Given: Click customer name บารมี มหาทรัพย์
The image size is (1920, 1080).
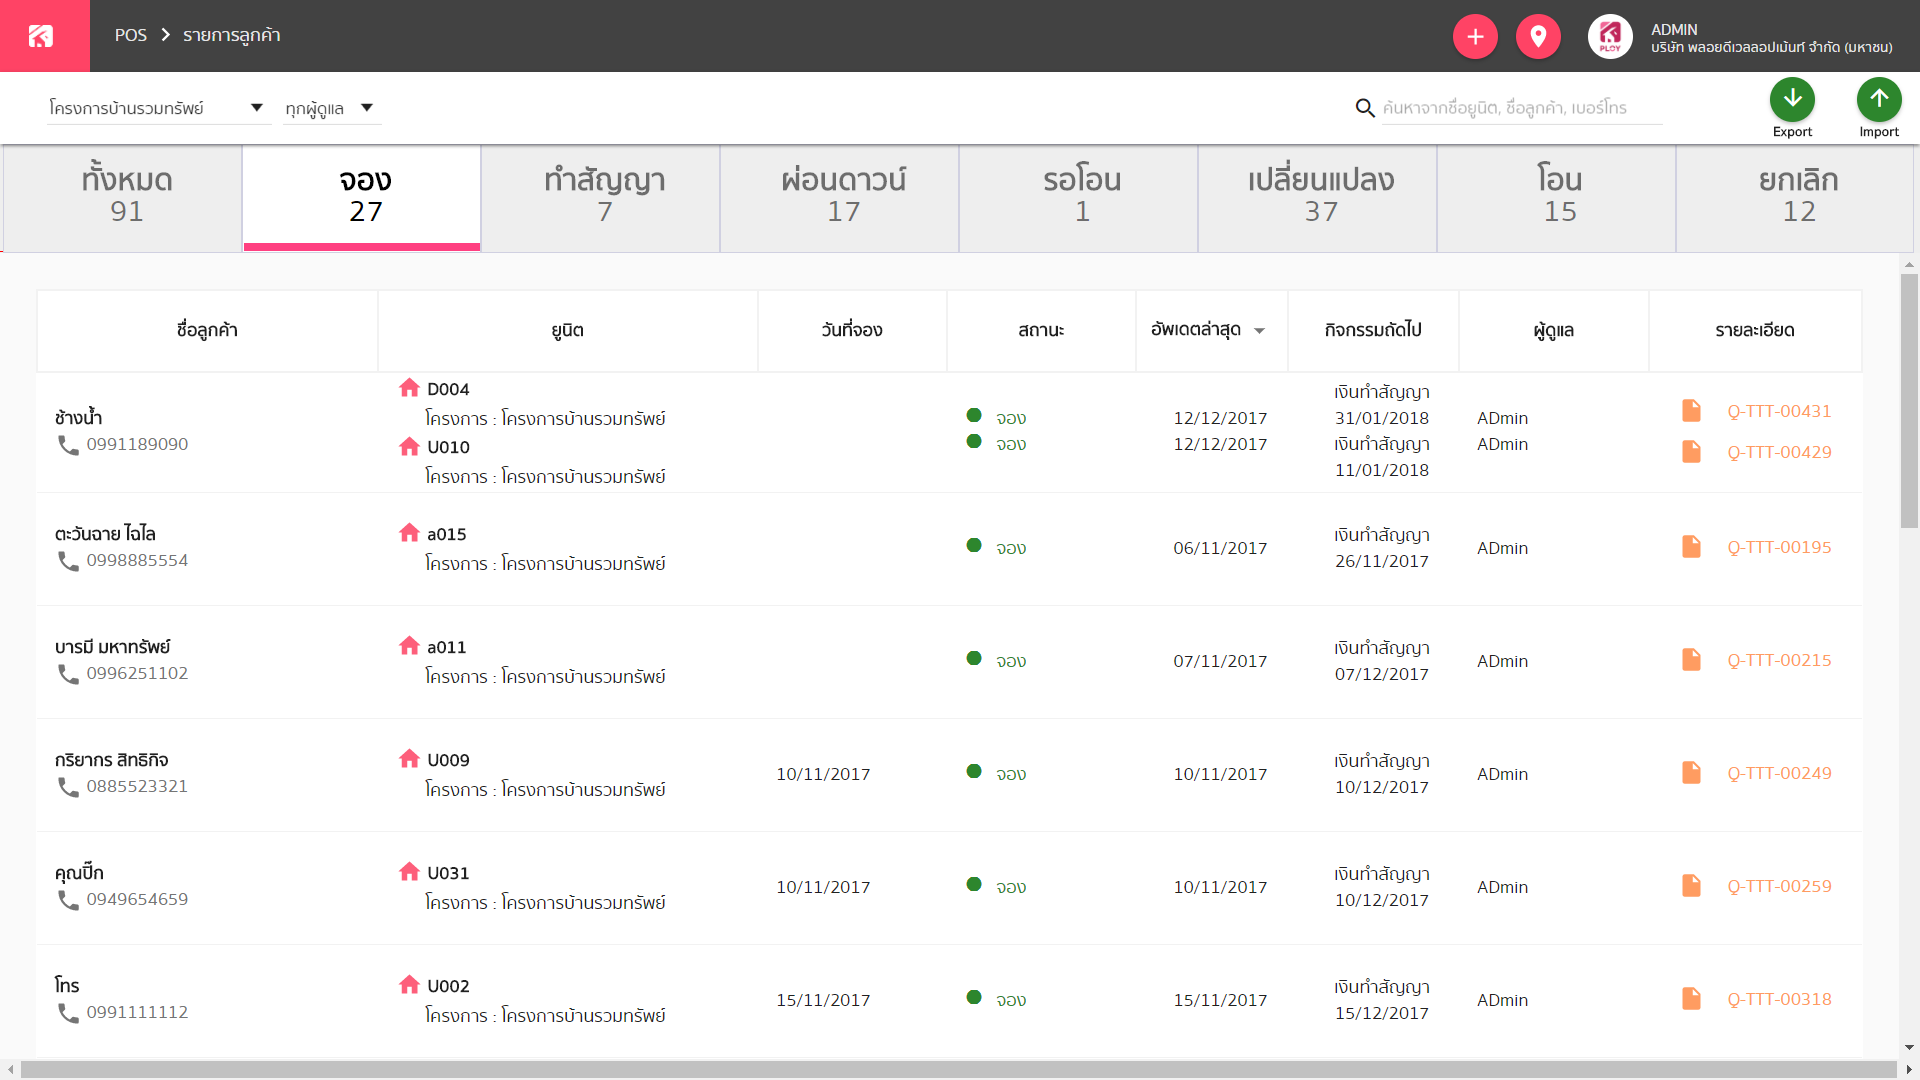Looking at the screenshot, I should coord(113,647).
